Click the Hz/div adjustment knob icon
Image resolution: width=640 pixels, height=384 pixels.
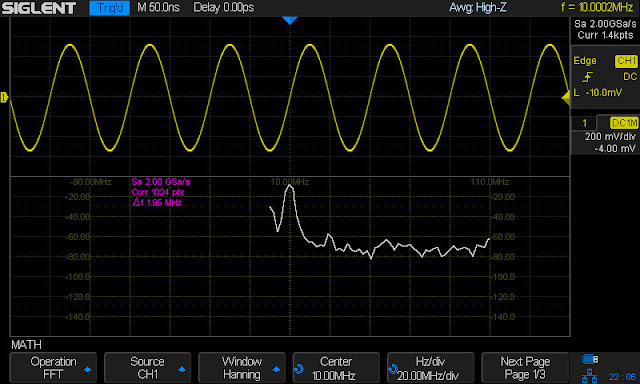click(393, 369)
